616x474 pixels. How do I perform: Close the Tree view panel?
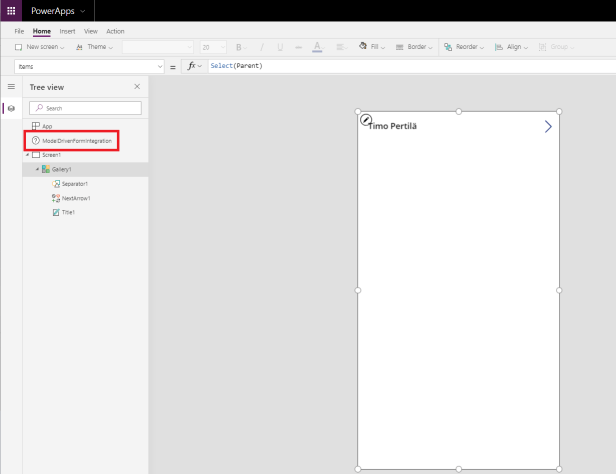click(137, 86)
